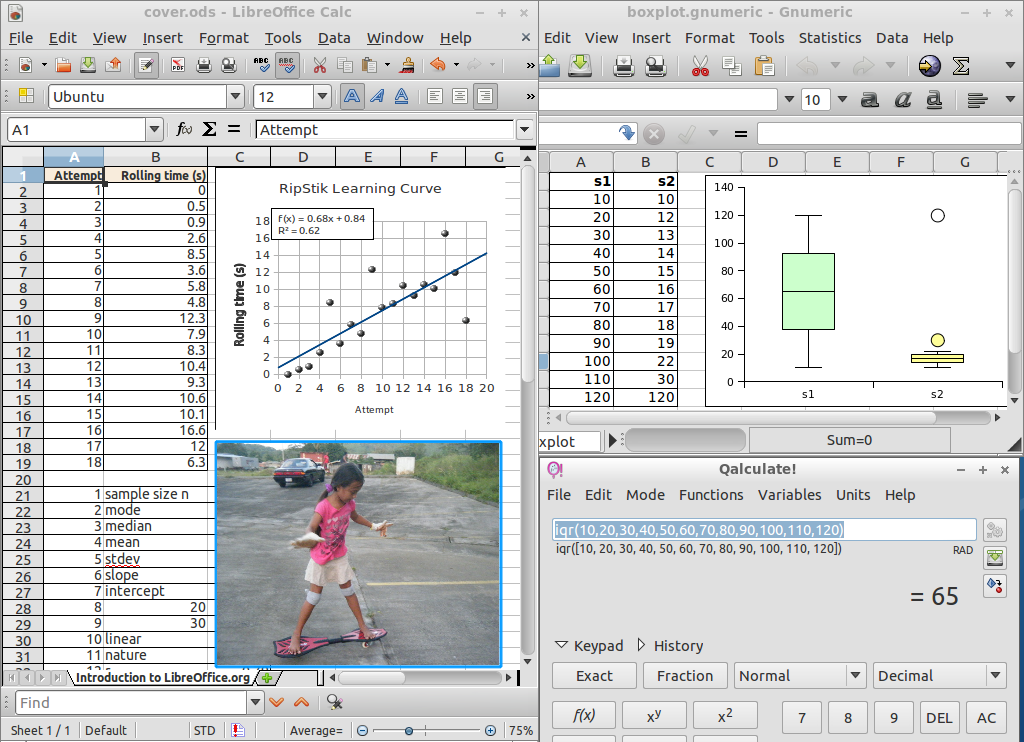The width and height of the screenshot is (1024, 742).
Task: Toggle AutoSpellcheck in Calc
Action: 286,65
